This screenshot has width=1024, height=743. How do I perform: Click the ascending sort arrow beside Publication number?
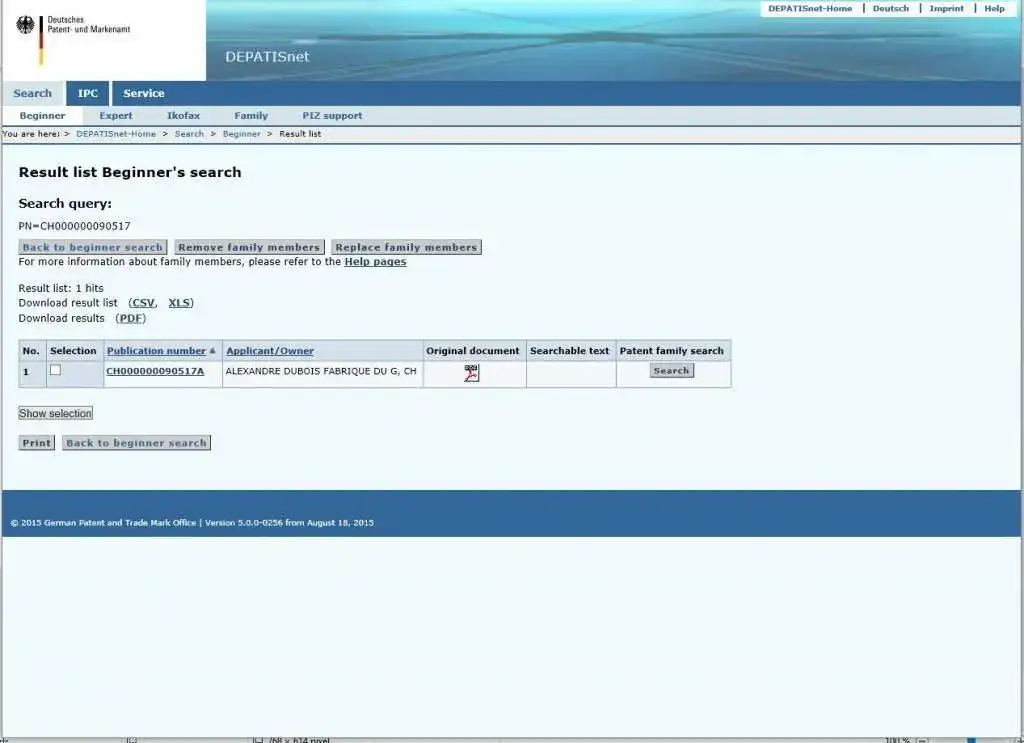tap(212, 351)
